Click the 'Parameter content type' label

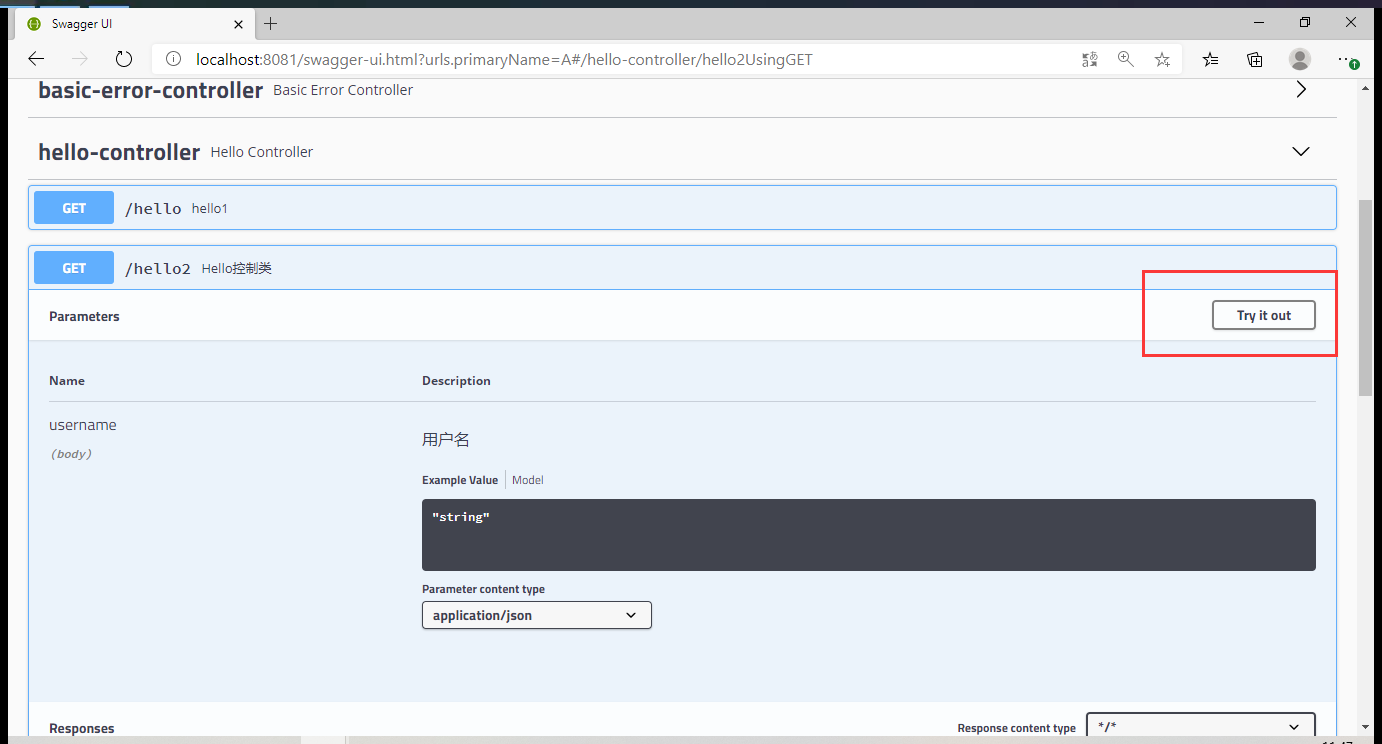click(483, 589)
